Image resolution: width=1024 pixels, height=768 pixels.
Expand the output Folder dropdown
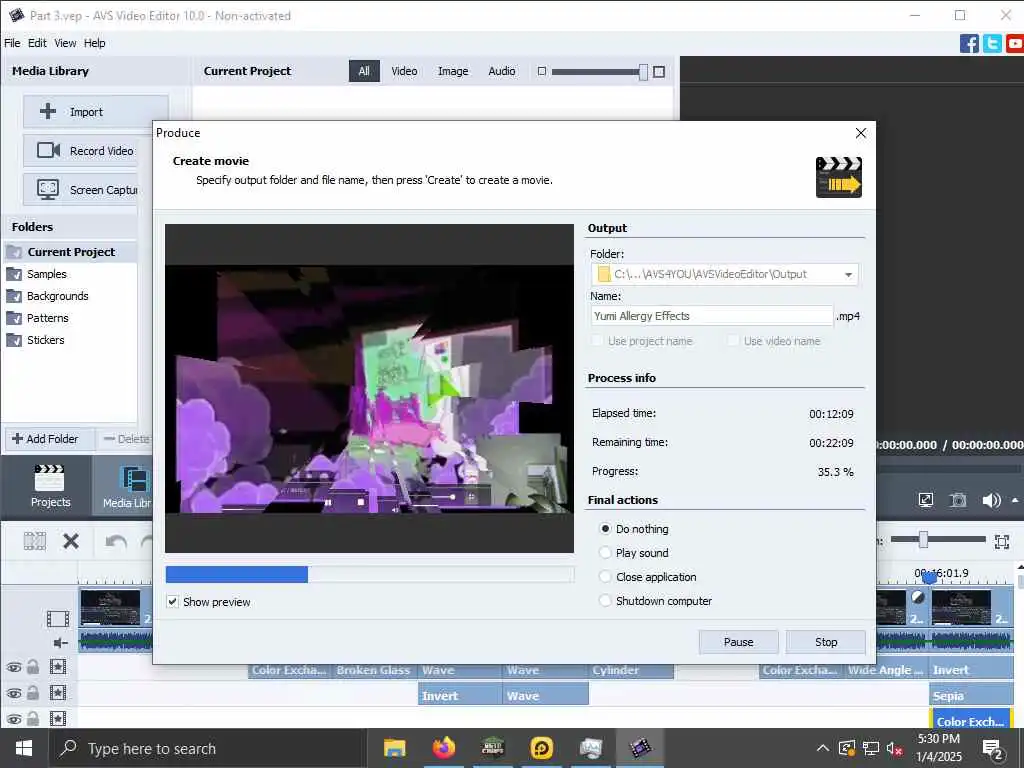coord(848,274)
